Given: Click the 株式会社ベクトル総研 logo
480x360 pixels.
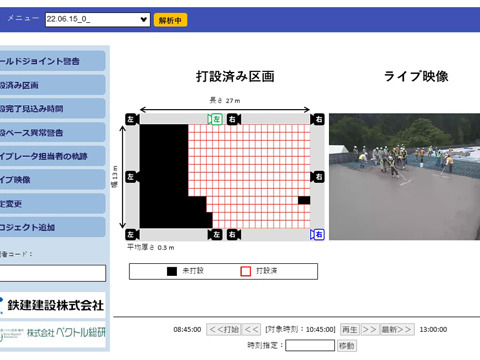Looking at the screenshot, I should coord(52,333).
